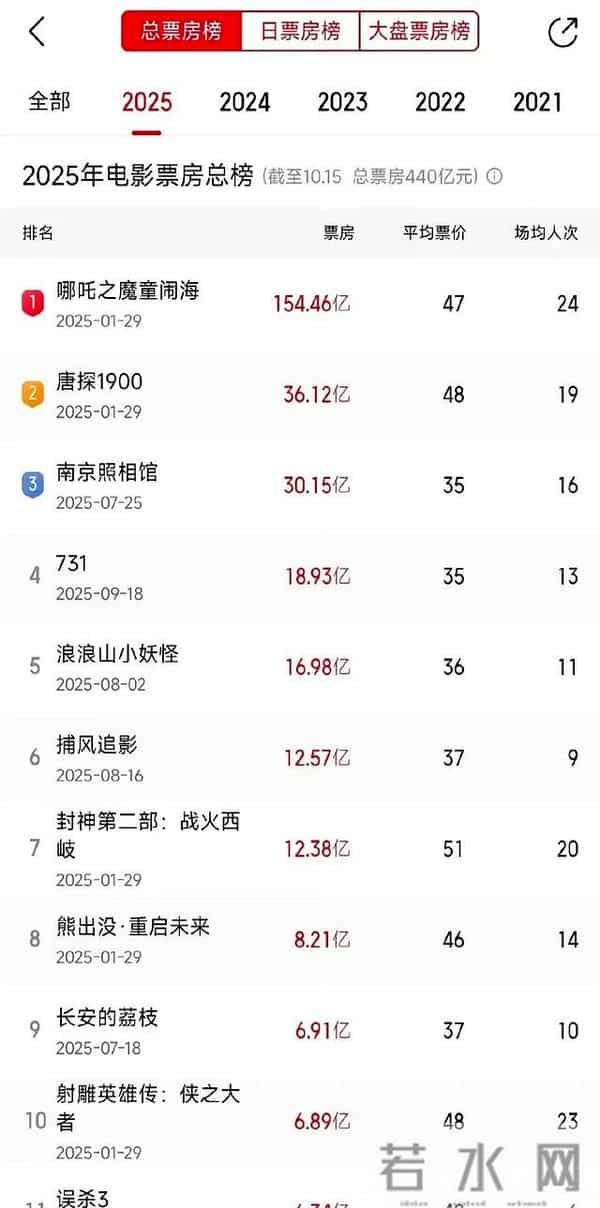Tap the share icon at top right
This screenshot has height=1208, width=600.
point(564,30)
